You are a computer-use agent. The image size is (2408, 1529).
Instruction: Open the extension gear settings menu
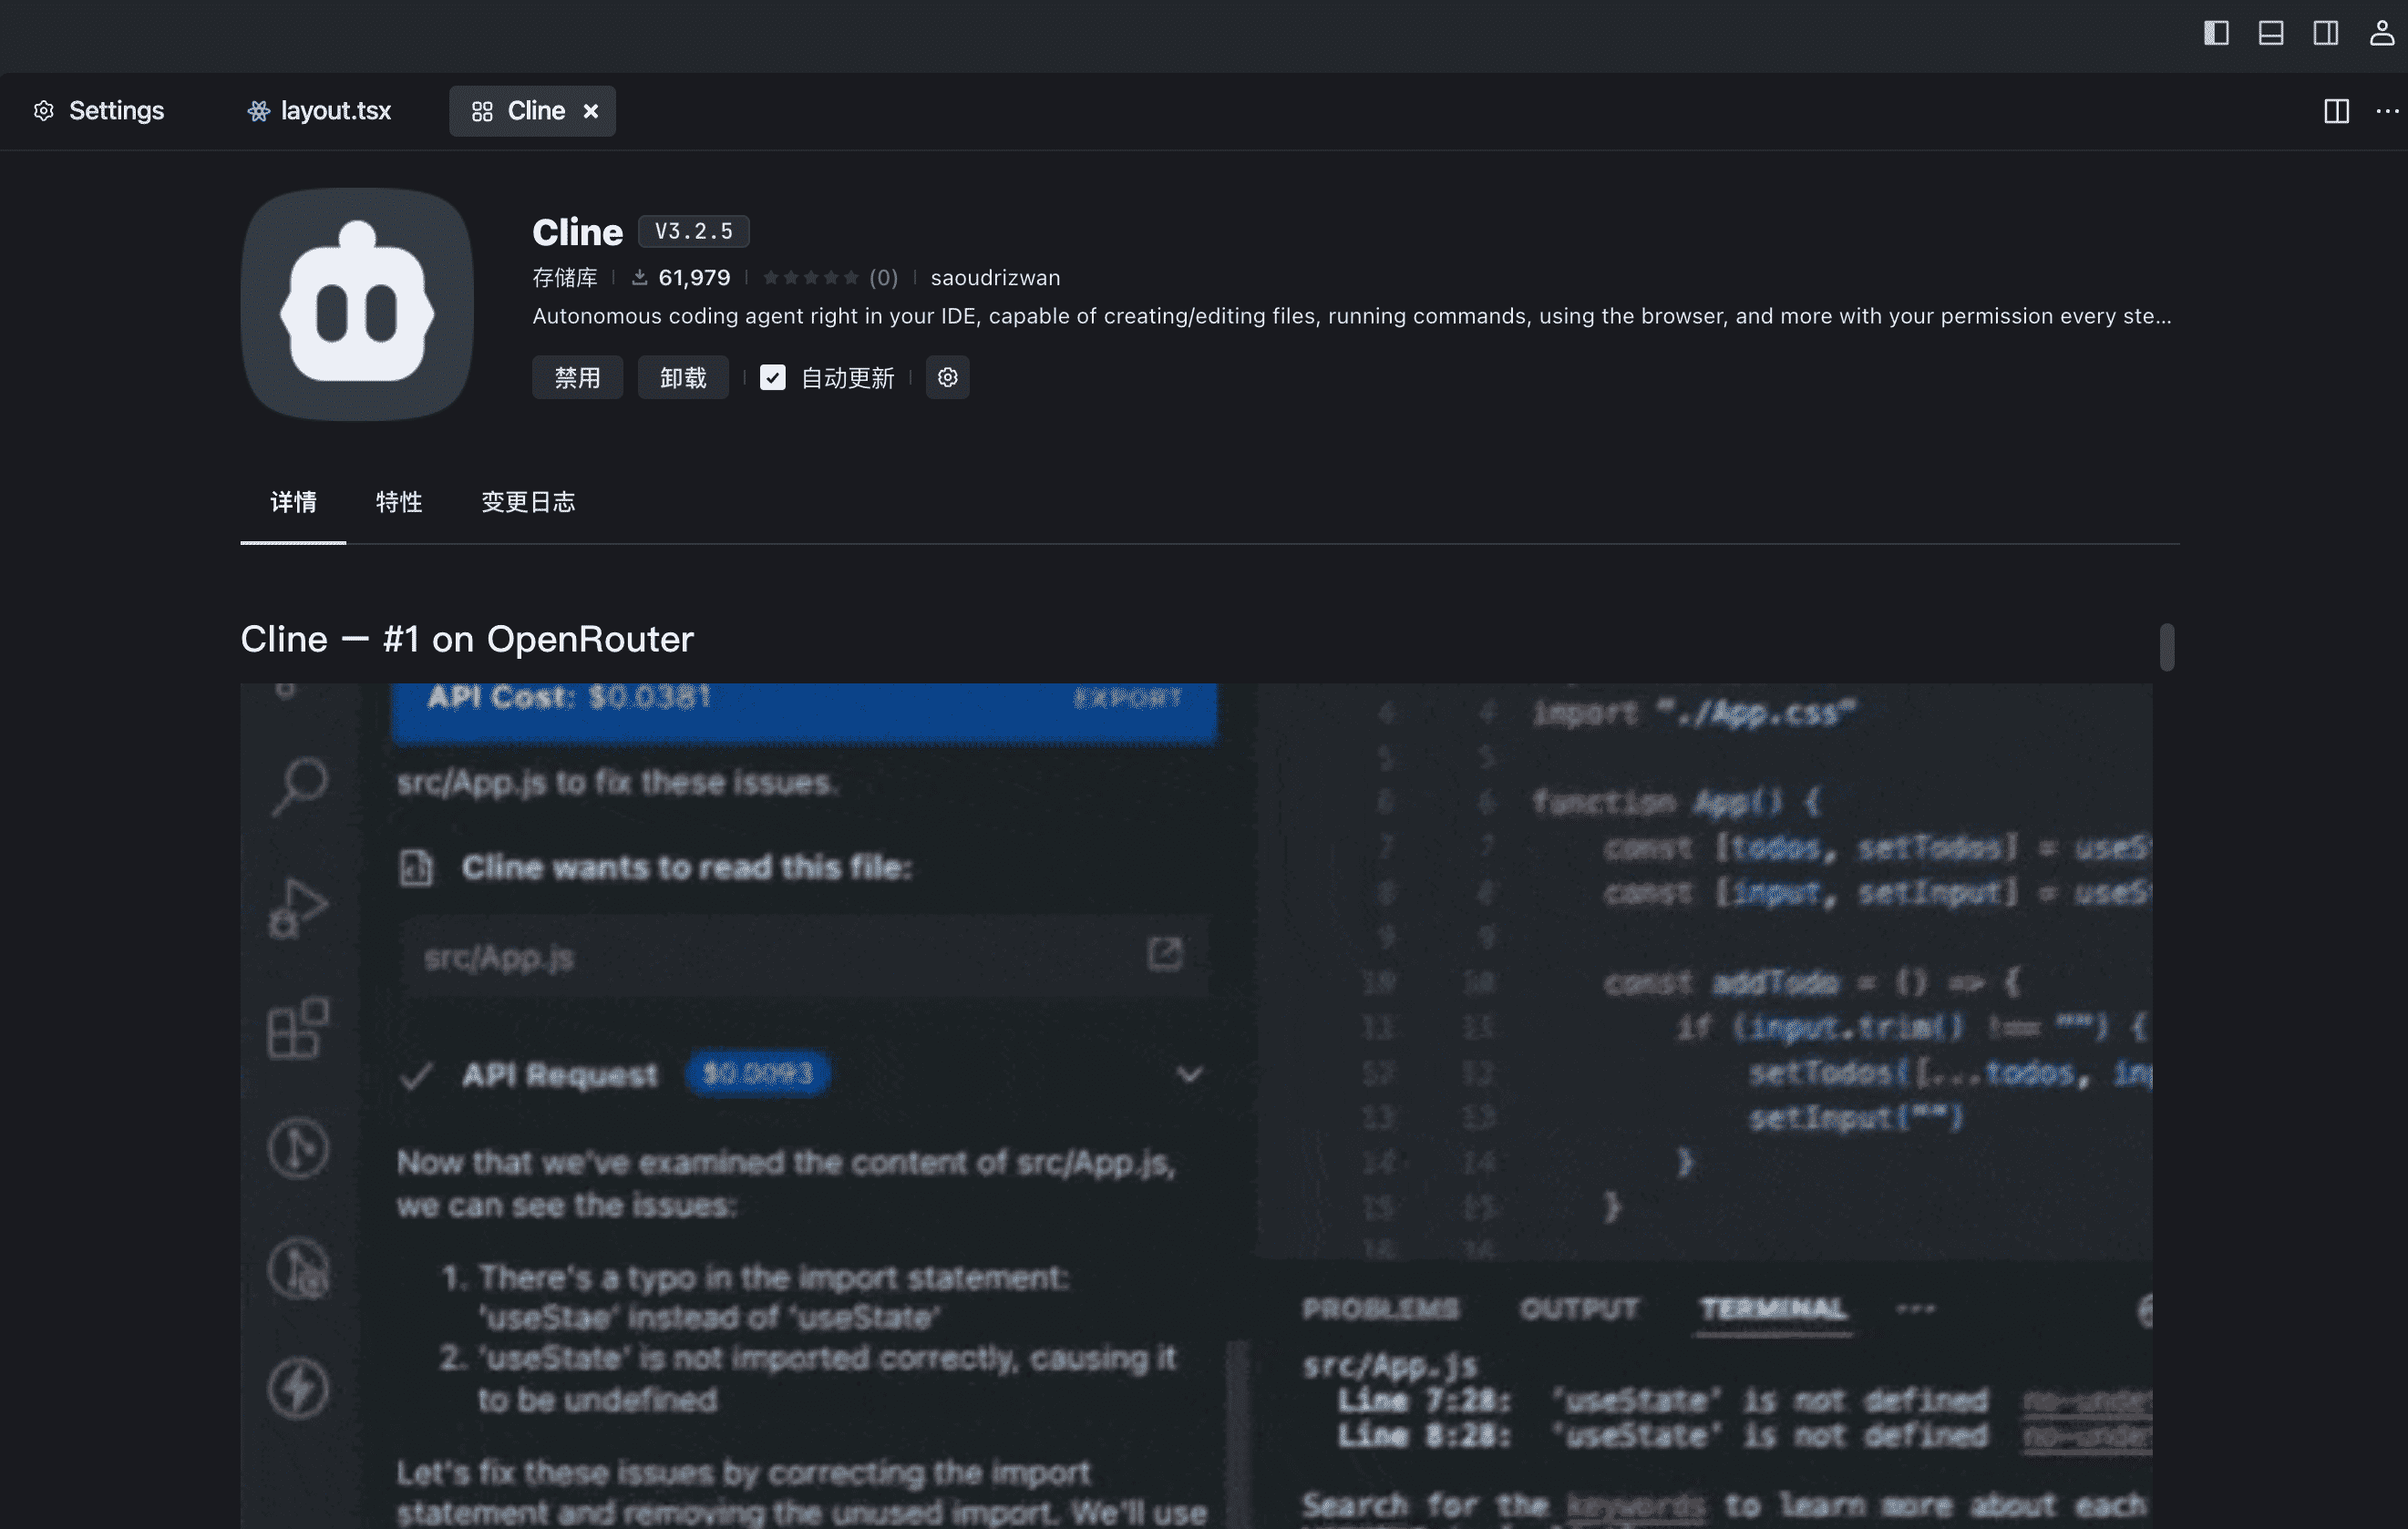(947, 377)
